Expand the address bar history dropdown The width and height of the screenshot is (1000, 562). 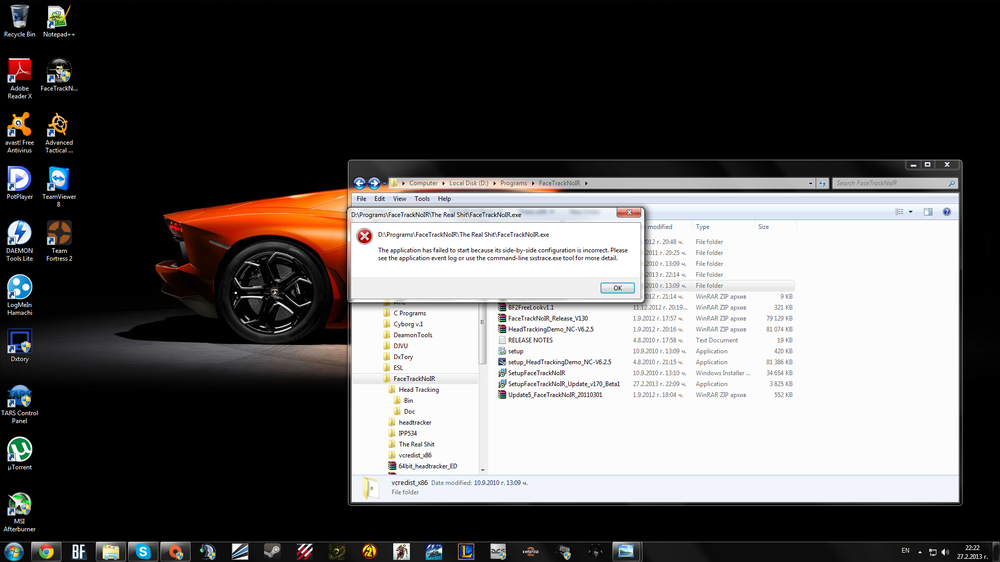point(808,183)
